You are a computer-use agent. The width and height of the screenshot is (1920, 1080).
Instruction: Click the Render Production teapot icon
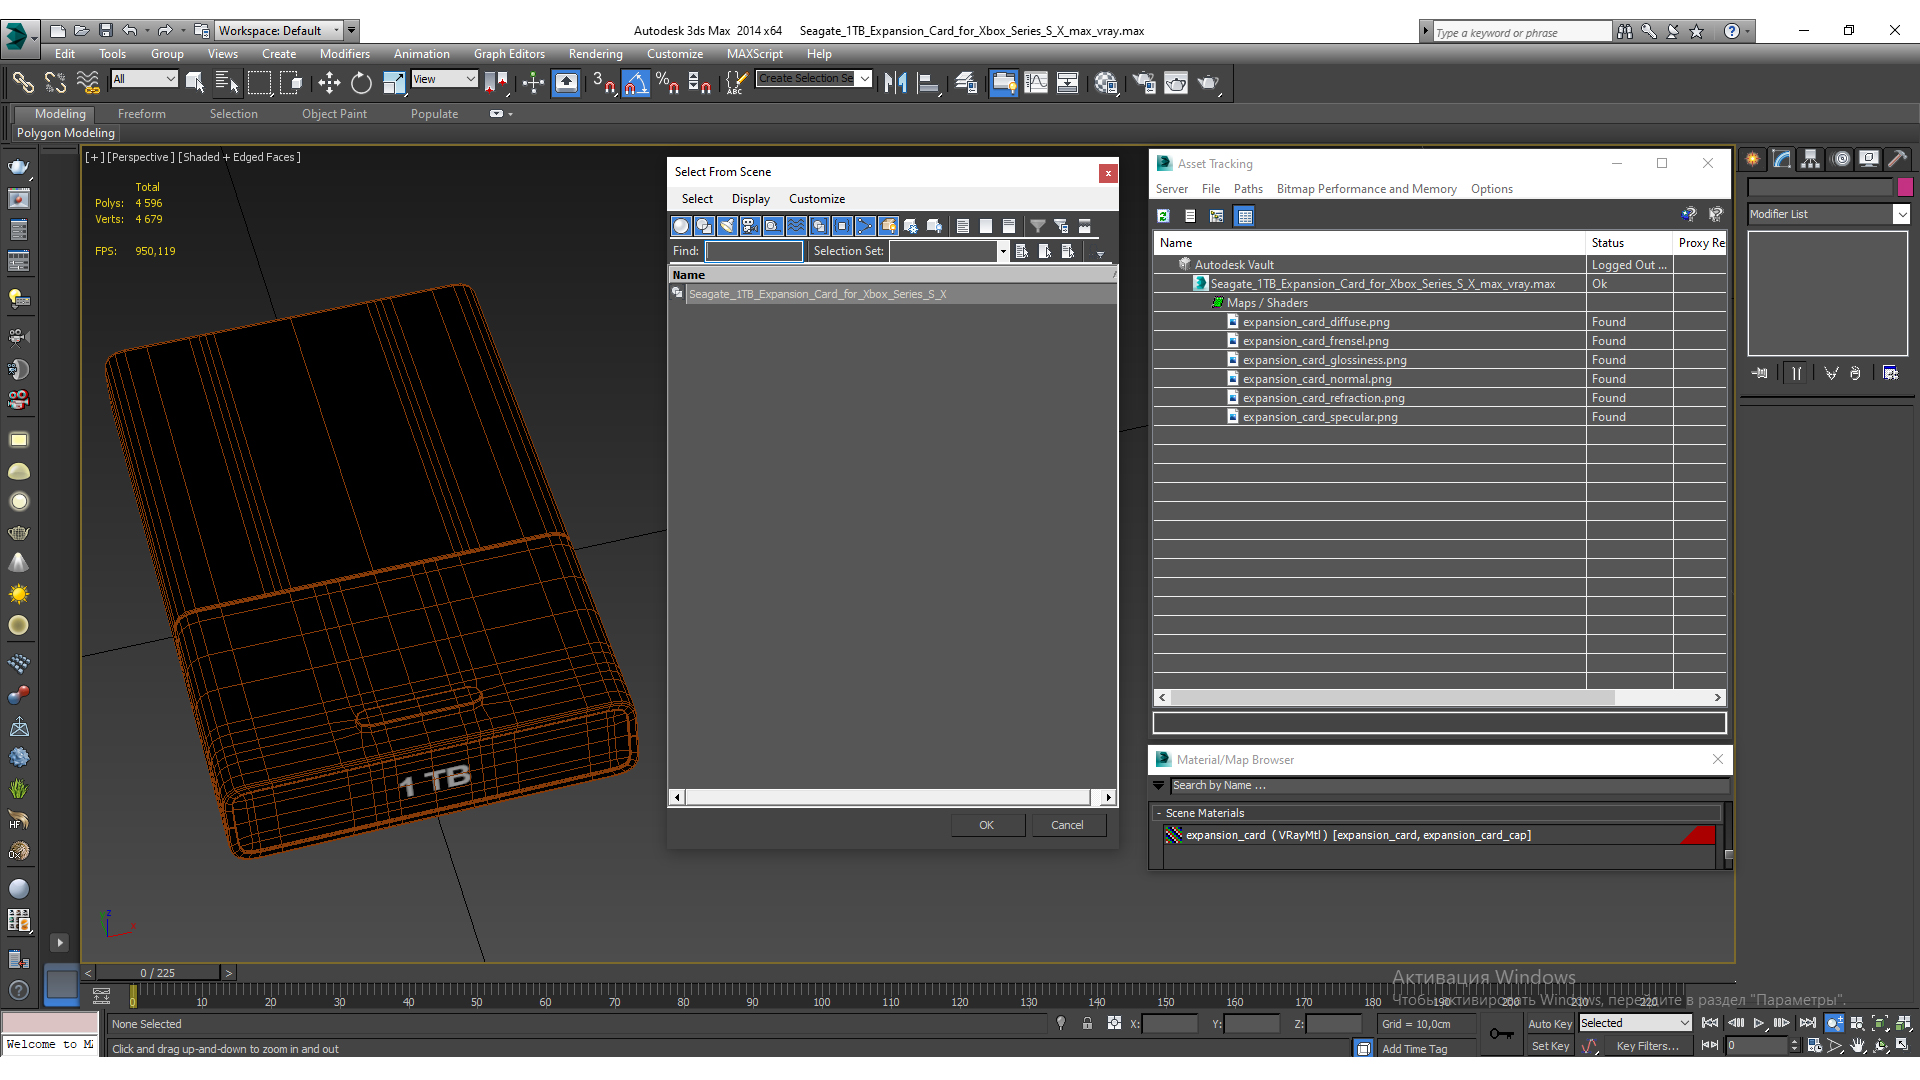(x=1208, y=83)
